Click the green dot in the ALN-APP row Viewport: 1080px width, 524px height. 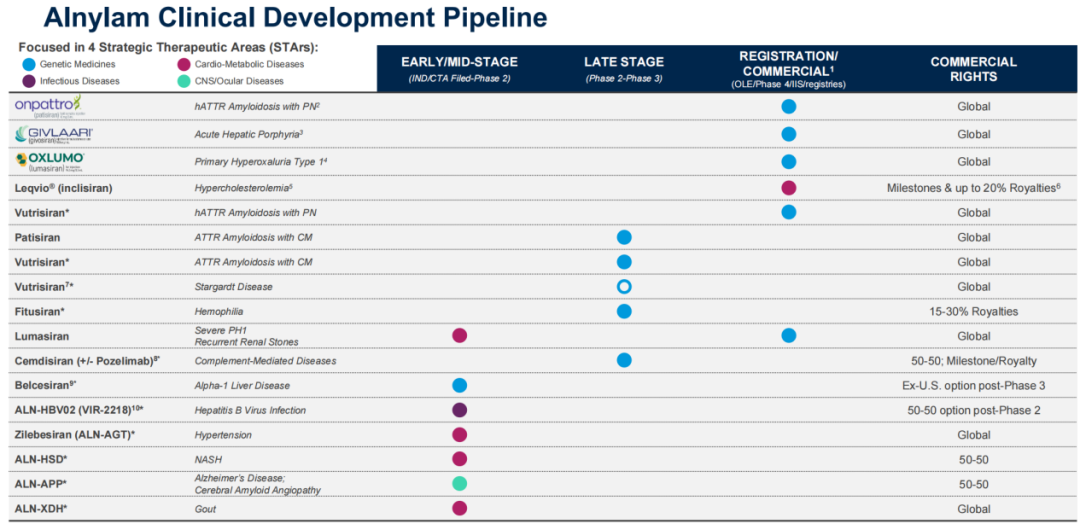tap(460, 483)
